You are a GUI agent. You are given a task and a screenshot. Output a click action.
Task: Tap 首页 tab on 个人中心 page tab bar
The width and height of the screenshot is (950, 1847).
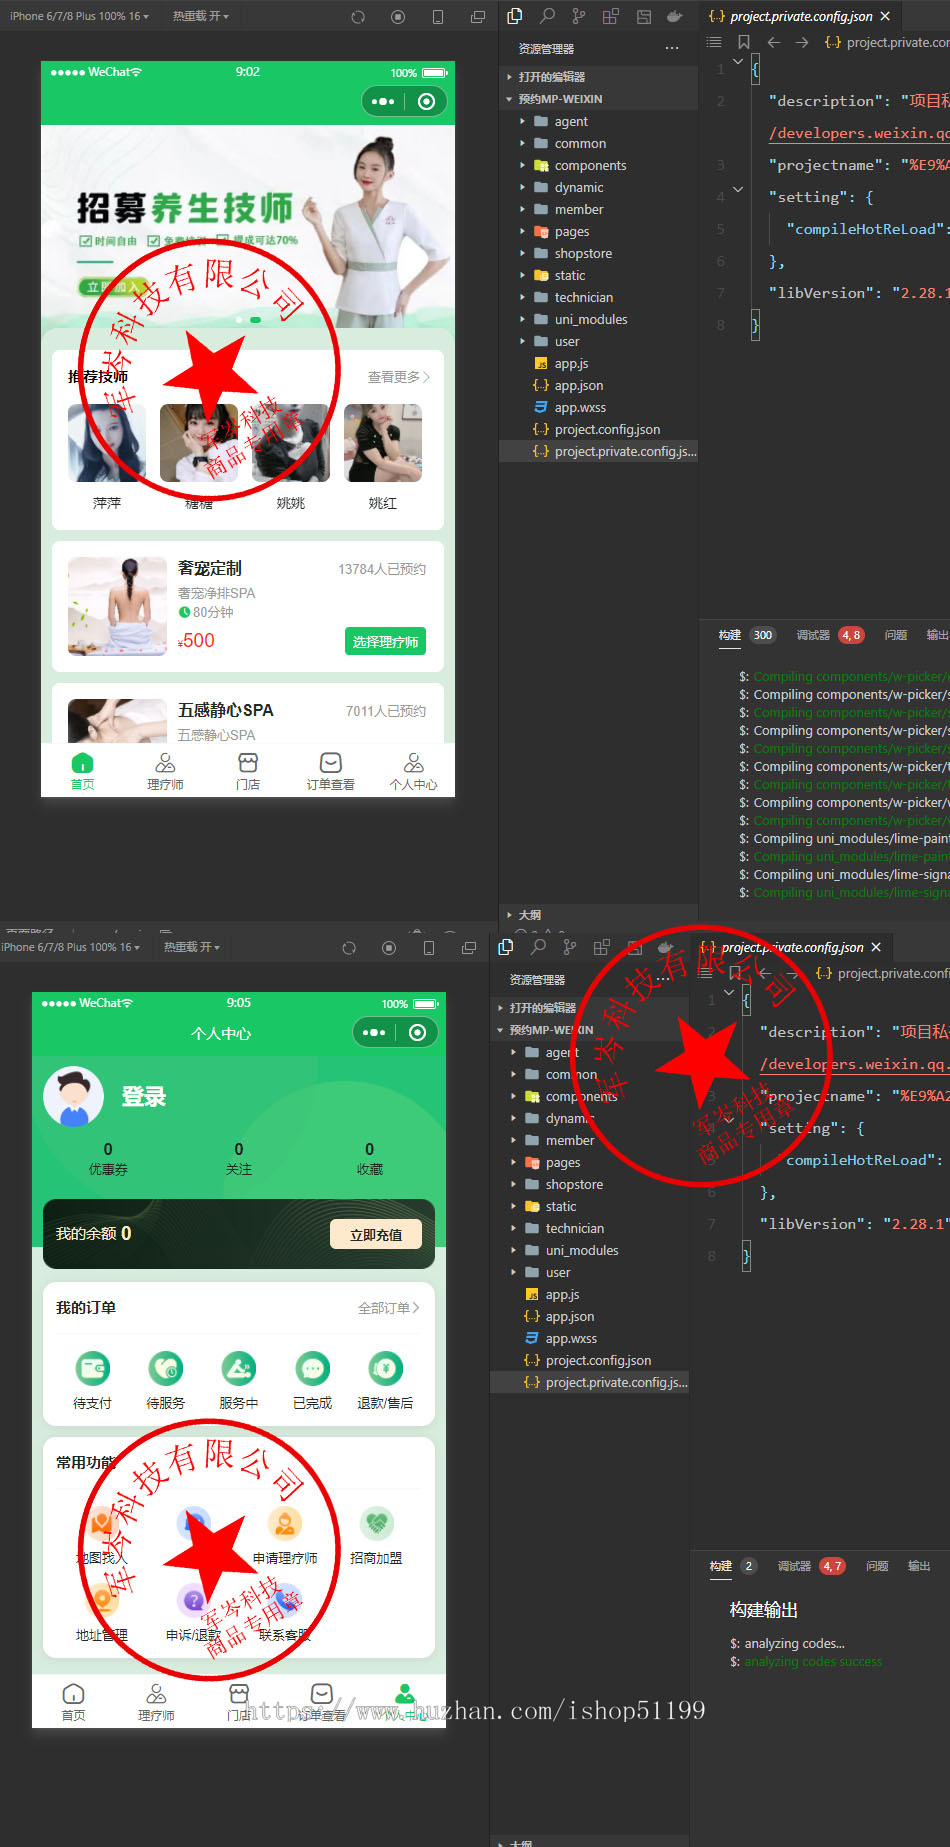(x=73, y=1701)
